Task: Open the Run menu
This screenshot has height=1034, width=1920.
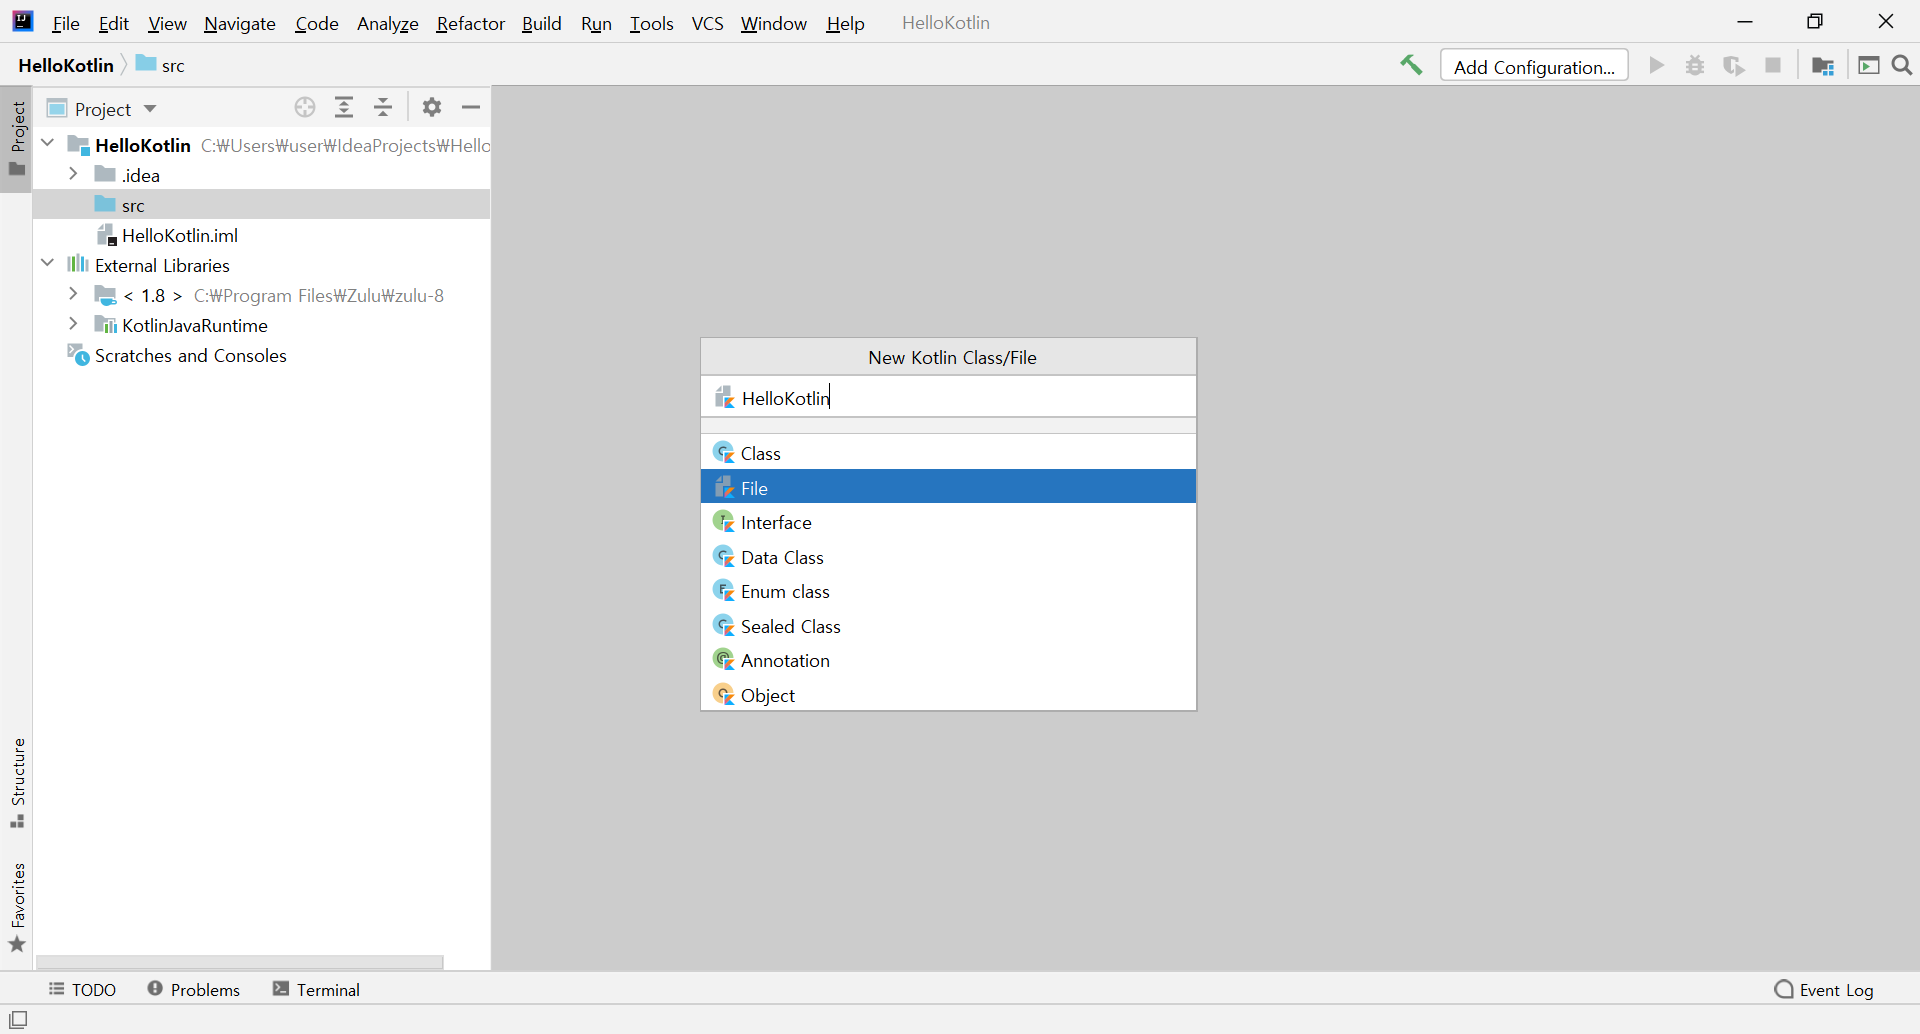Action: [596, 23]
